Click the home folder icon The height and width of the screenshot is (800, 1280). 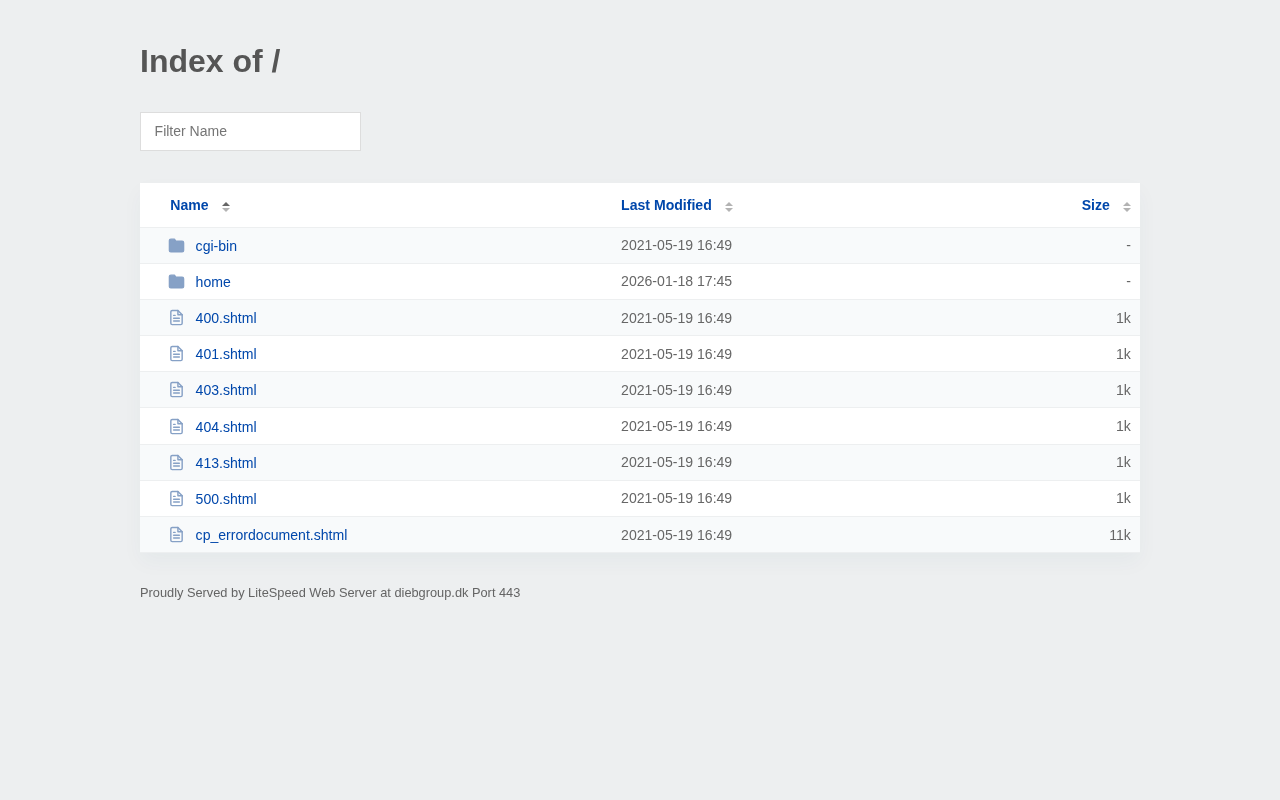point(176,282)
